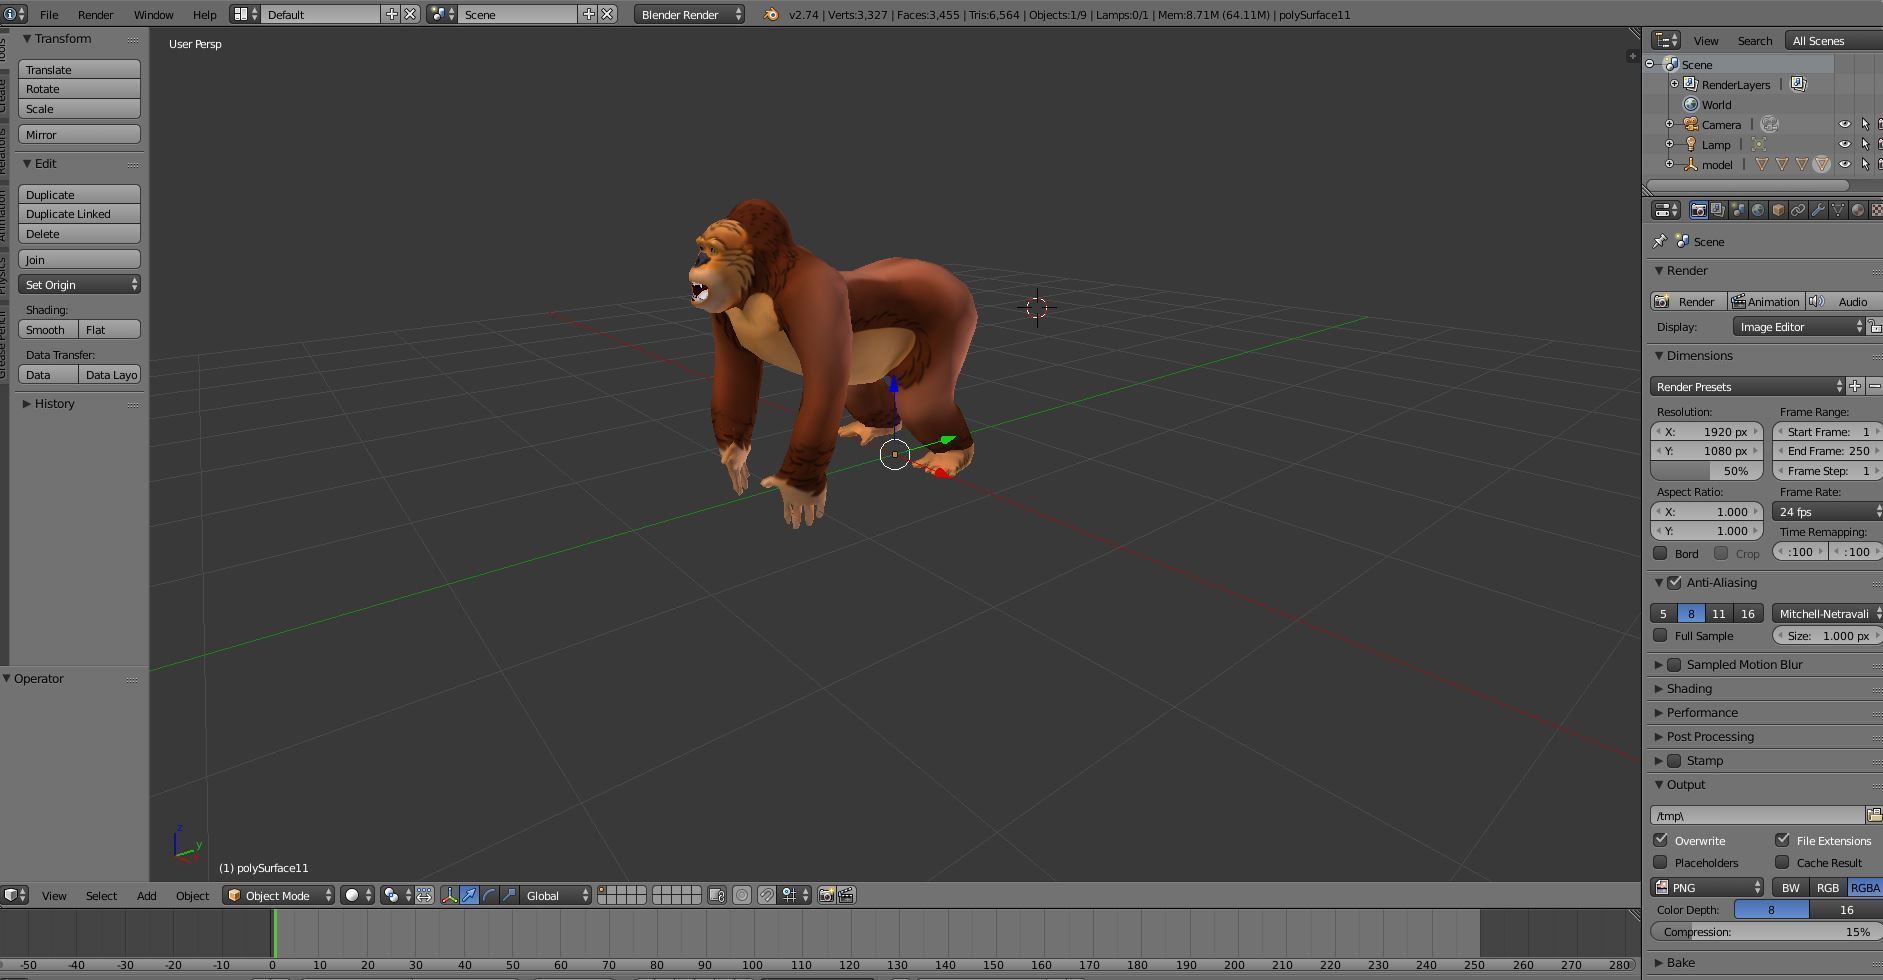The image size is (1883, 980).
Task: Click the manipulate center points icon
Action: pos(424,895)
